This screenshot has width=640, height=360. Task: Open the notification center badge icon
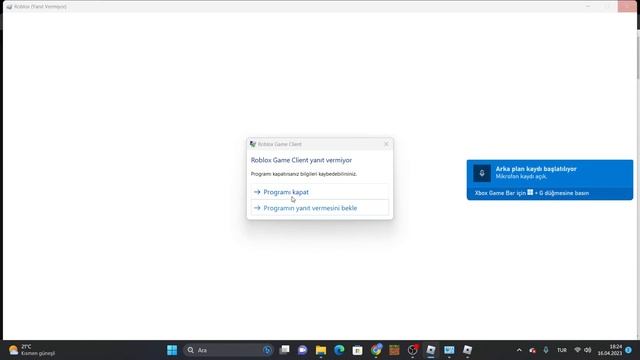click(x=629, y=350)
